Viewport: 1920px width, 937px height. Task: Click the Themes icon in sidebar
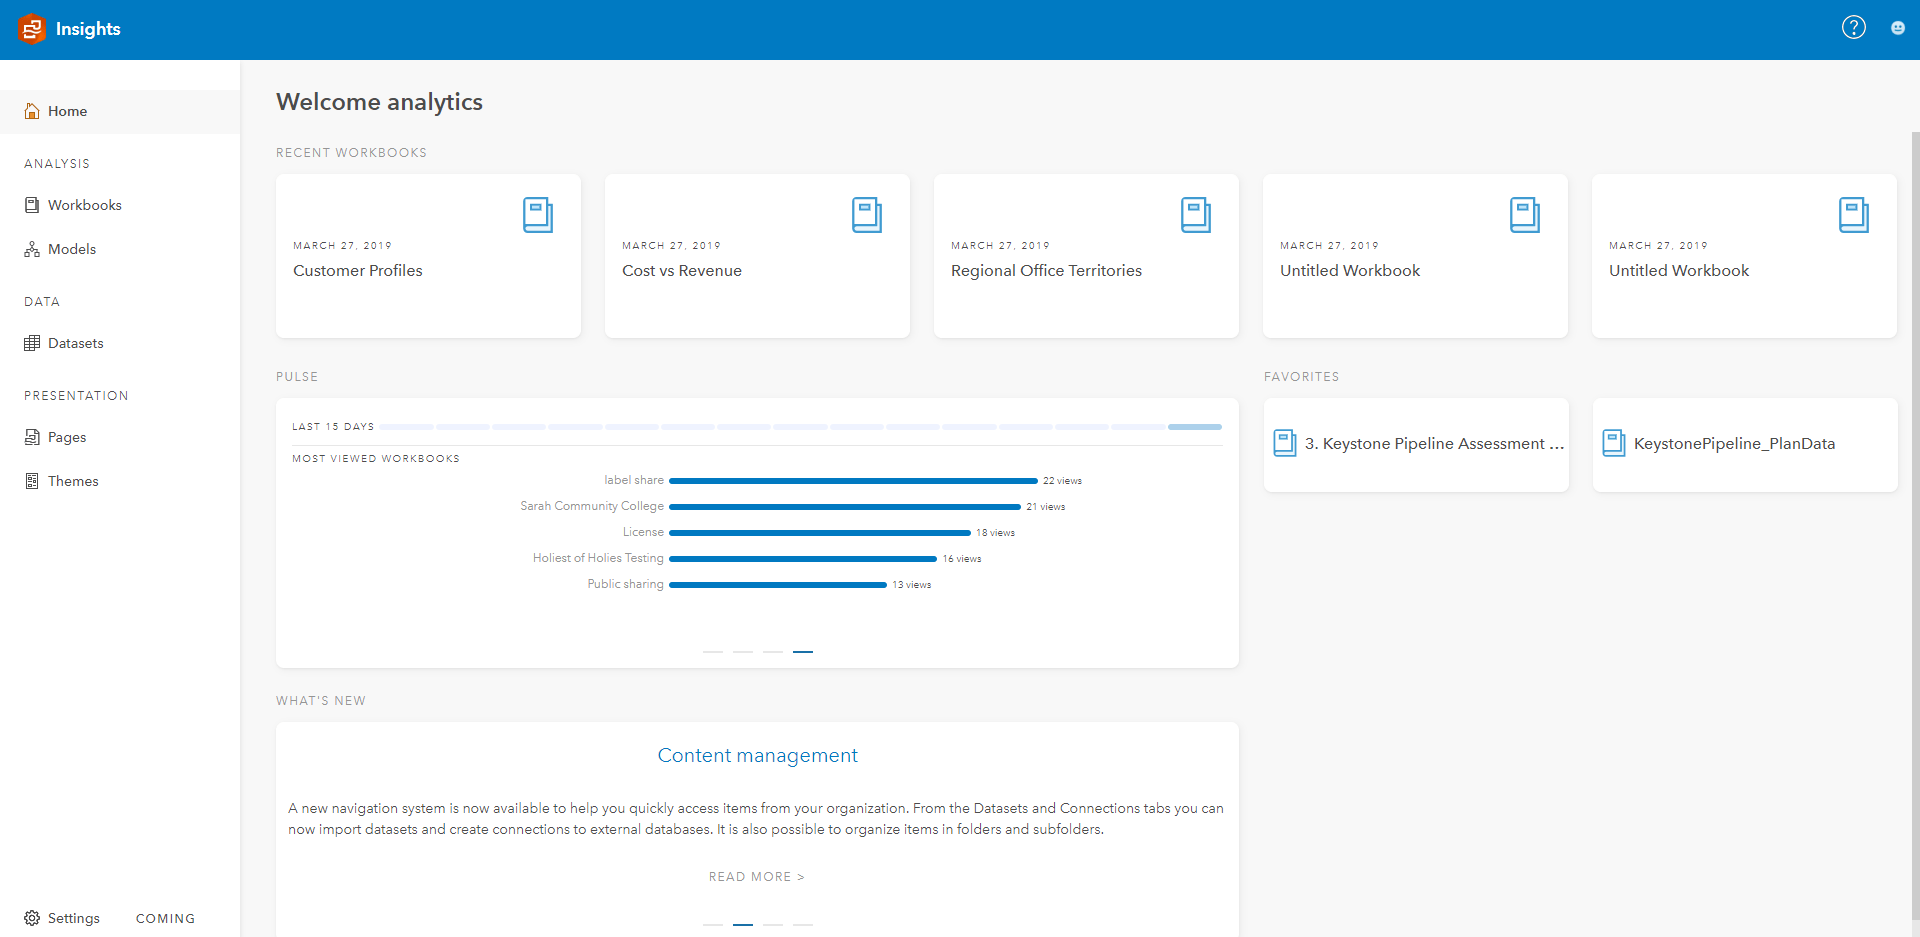pos(32,481)
